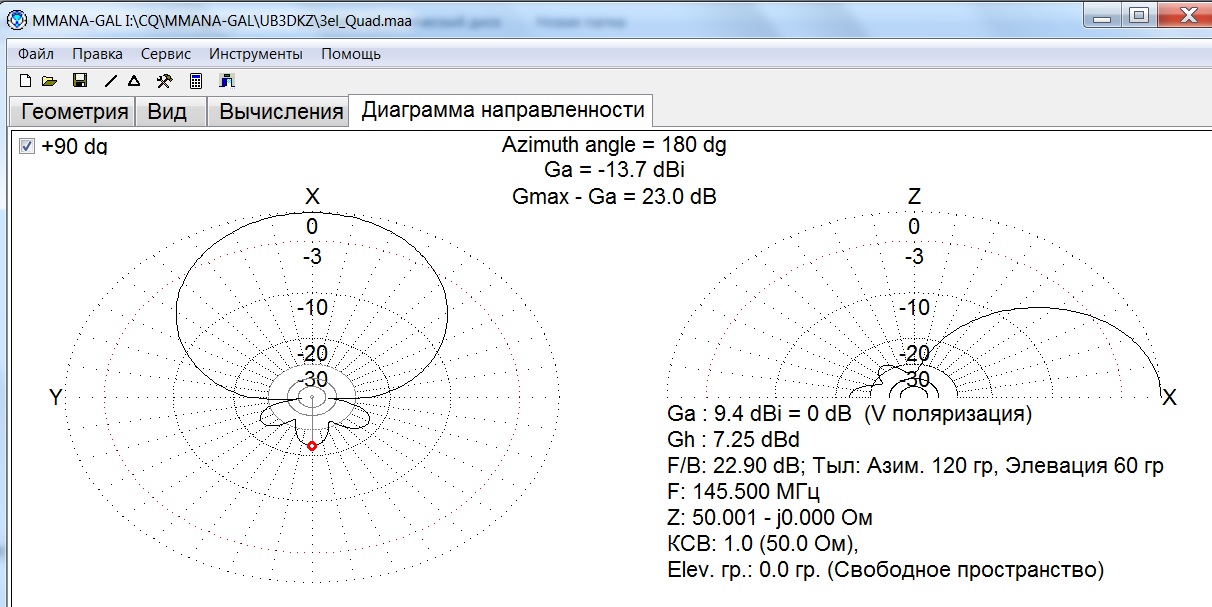Viewport: 1212px width, 607px height.
Task: Select the Диаграмма направленности tab
Action: 502,110
